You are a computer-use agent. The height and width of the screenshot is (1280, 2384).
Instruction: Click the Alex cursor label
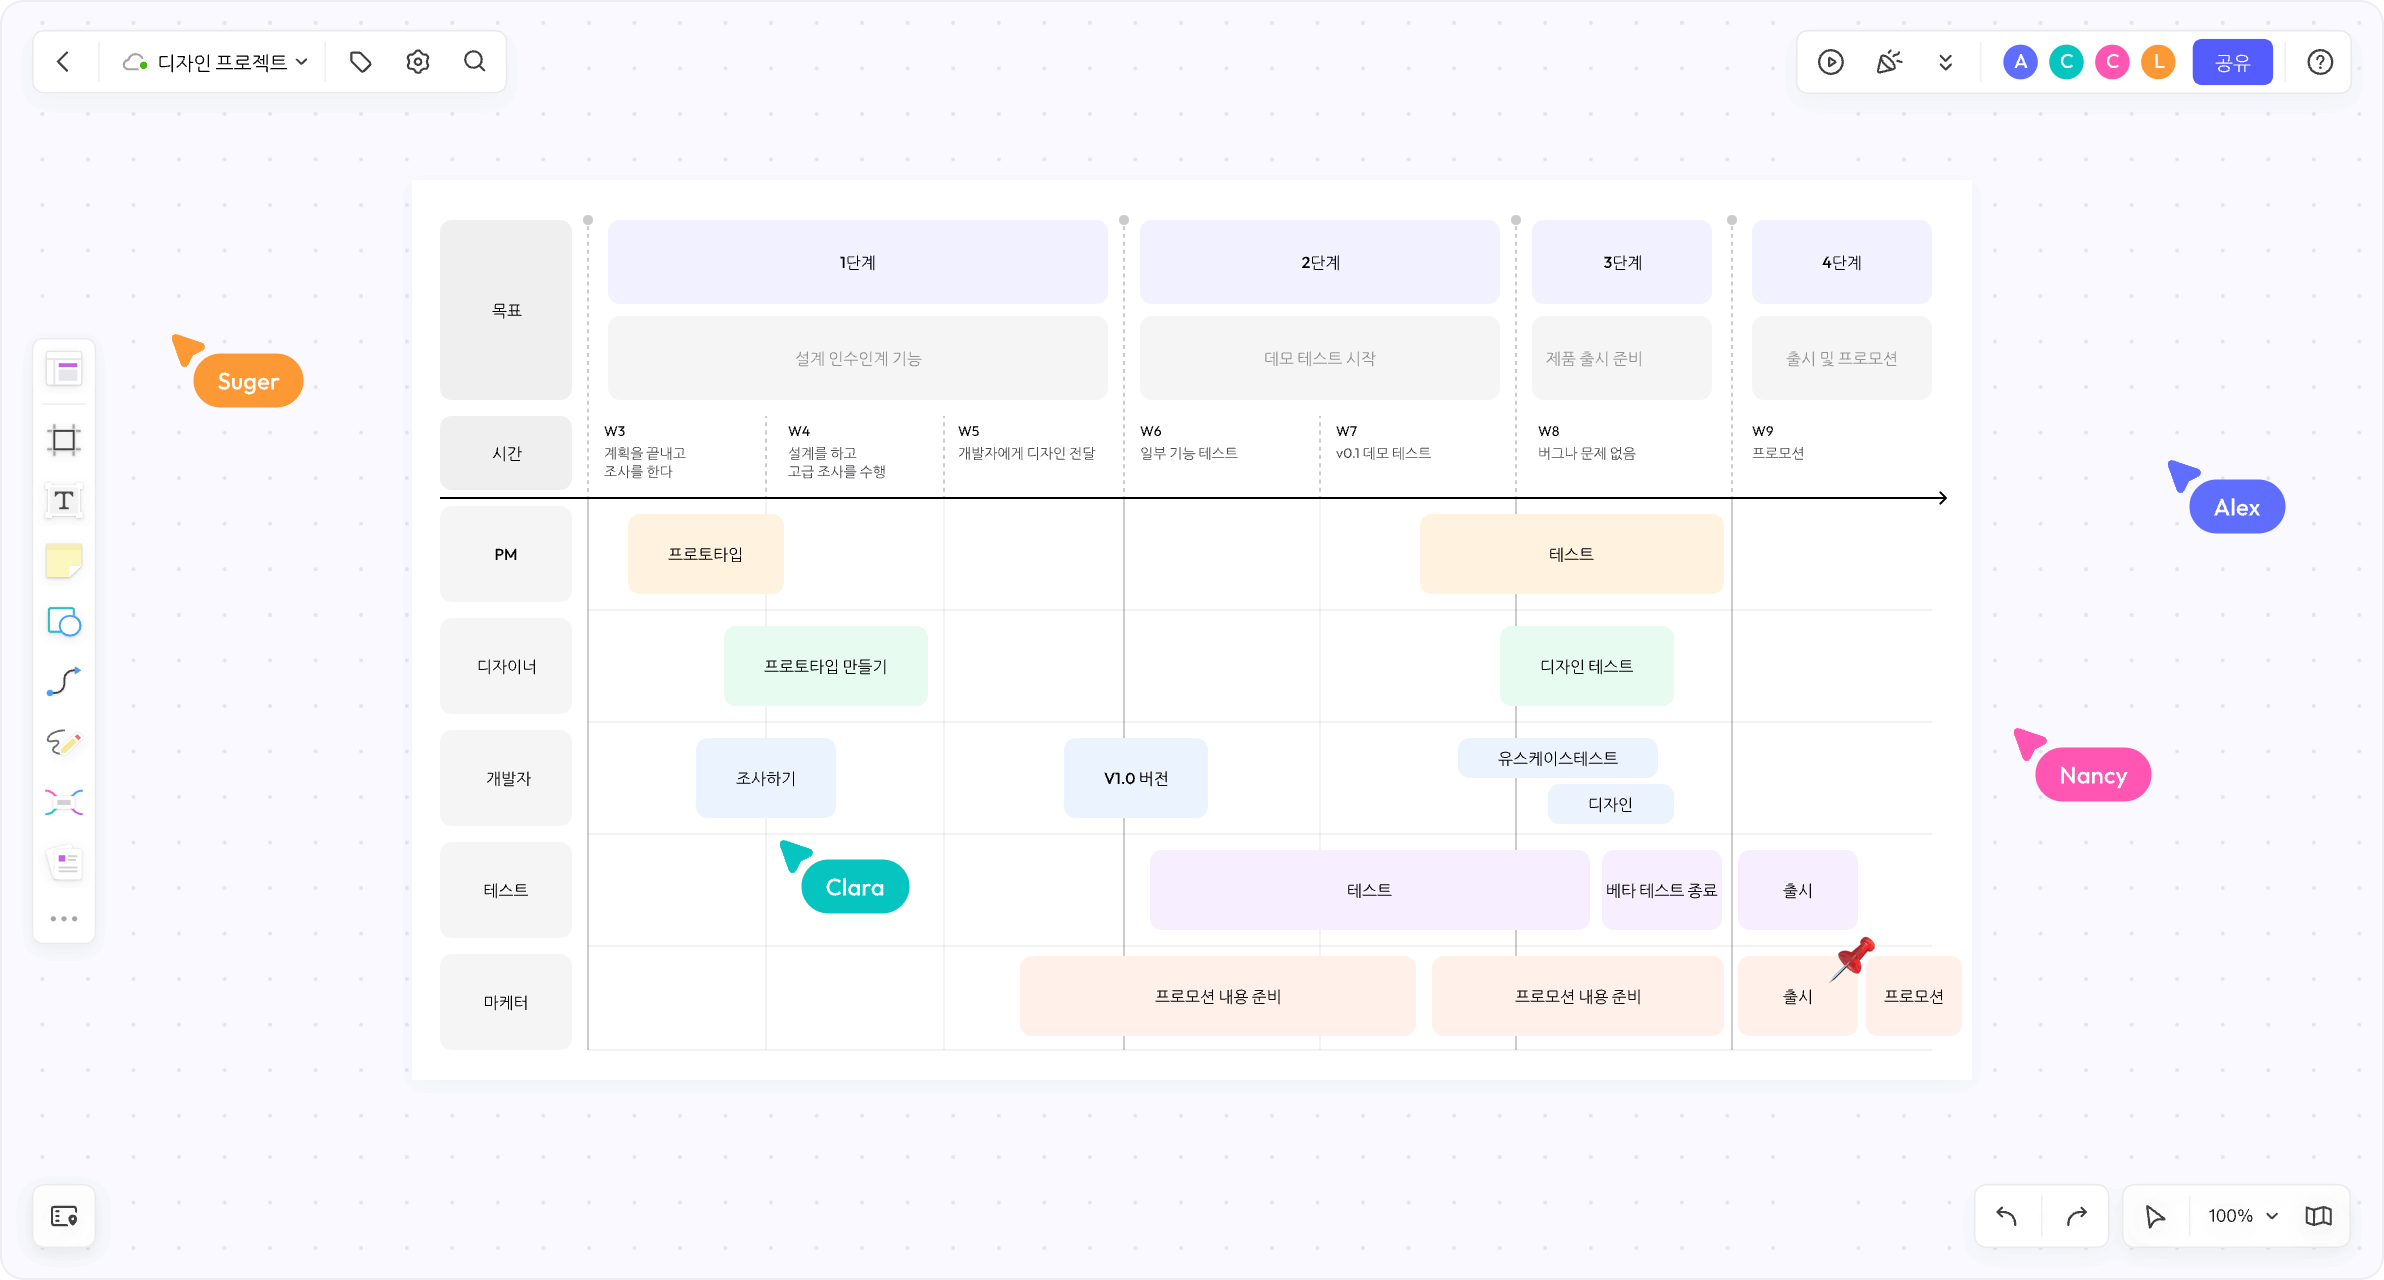click(x=2237, y=507)
